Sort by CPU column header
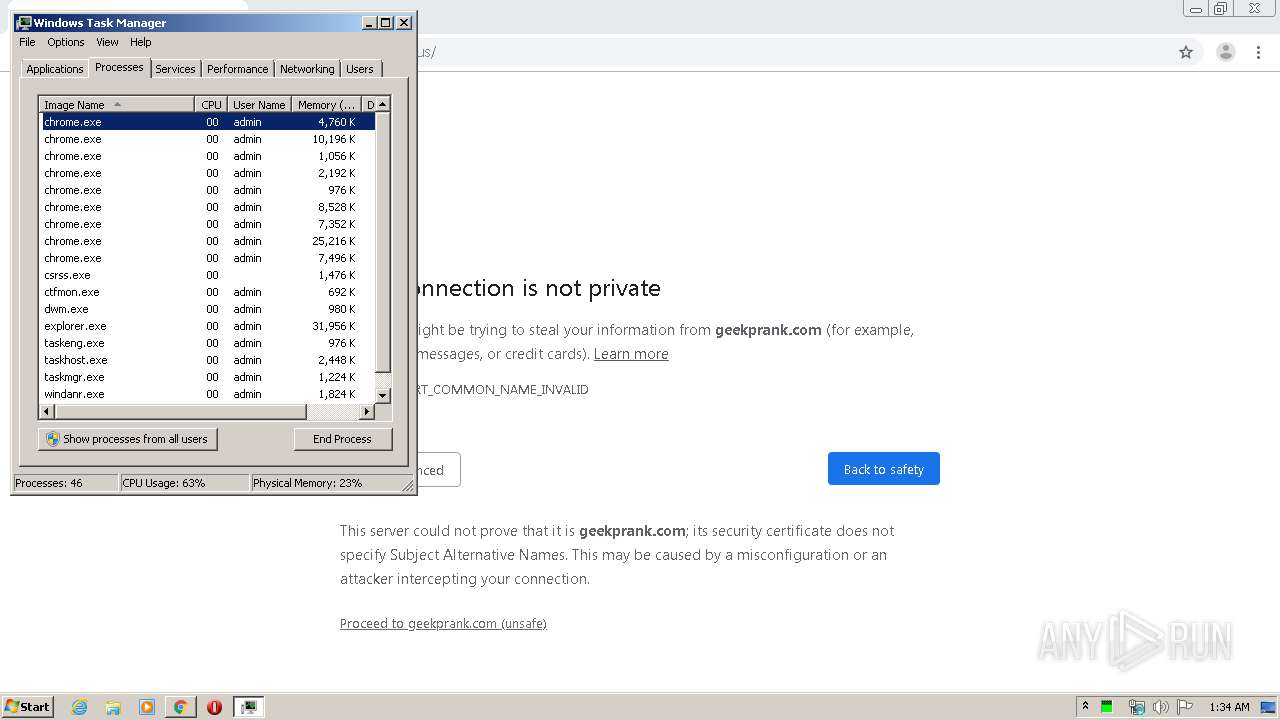Viewport: 1280px width, 720px height. 211,105
